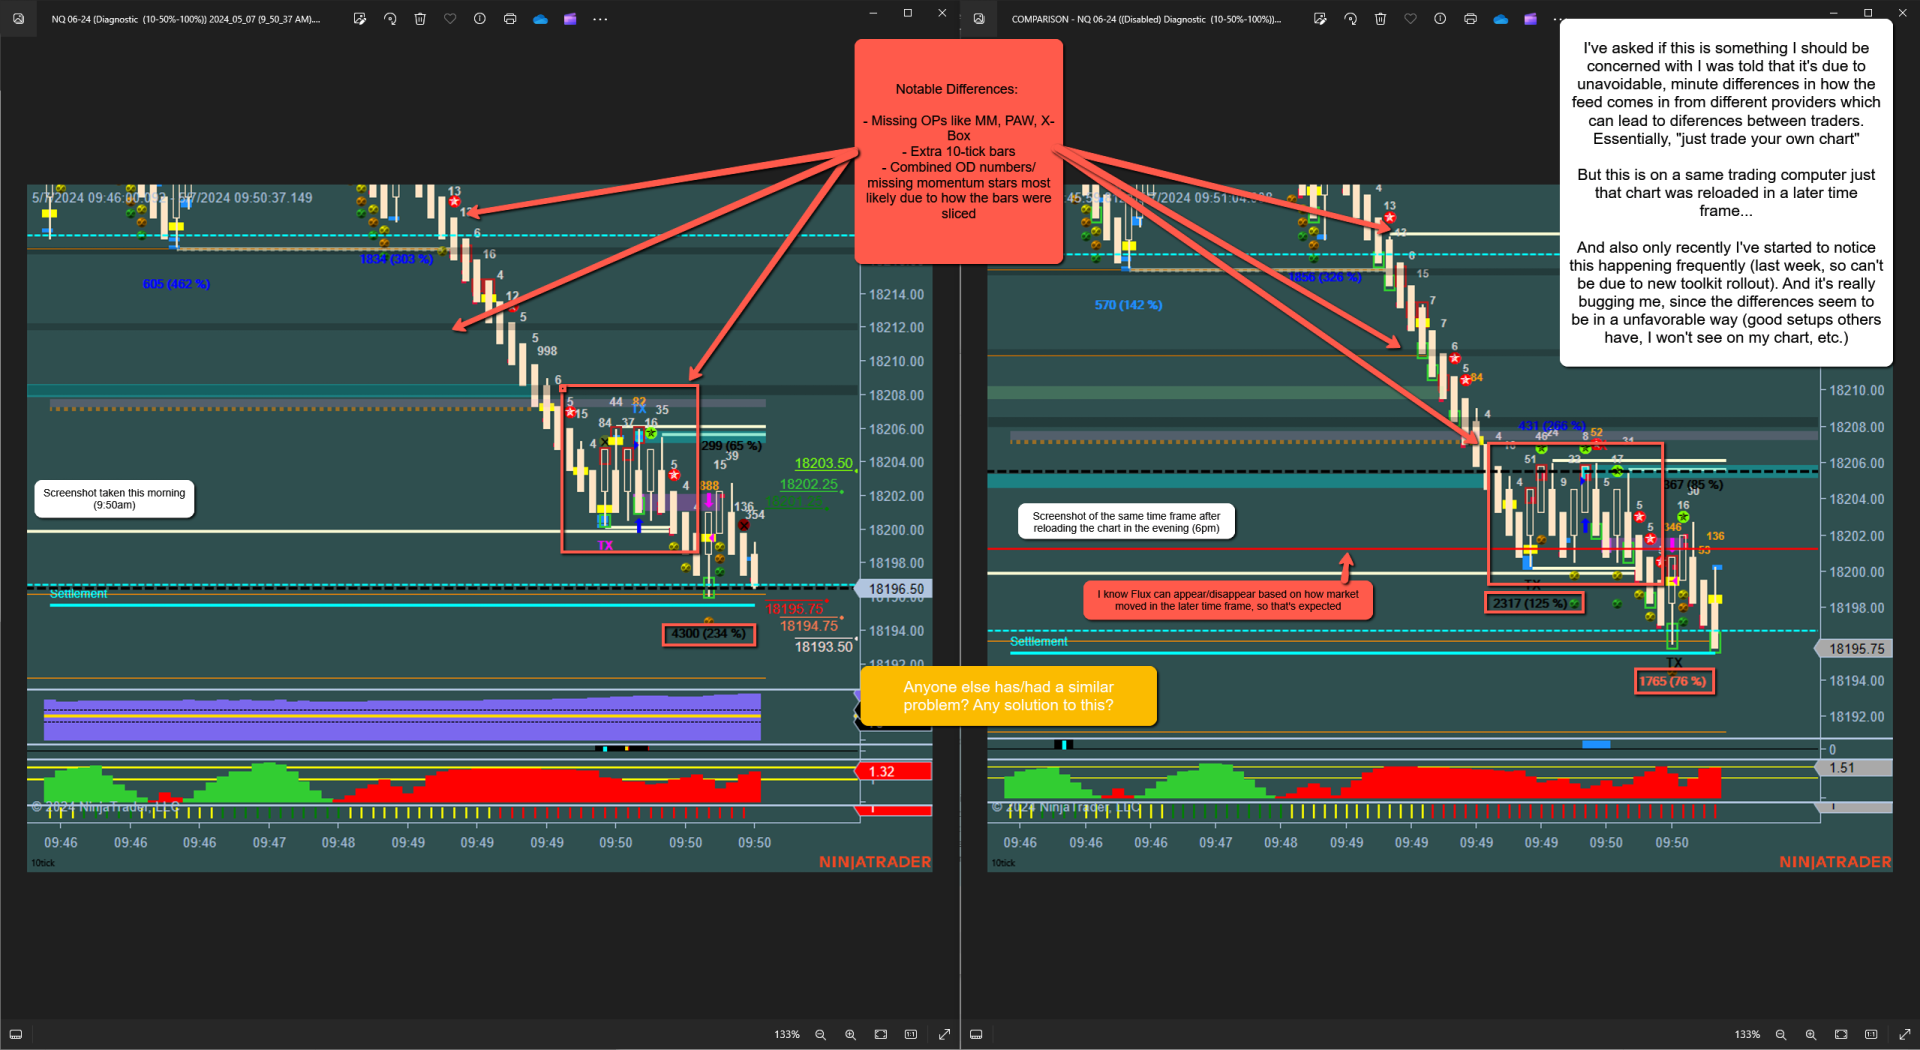Toggle the filmstrip in the left Photos window
The image size is (1920, 1050).
point(16,1034)
